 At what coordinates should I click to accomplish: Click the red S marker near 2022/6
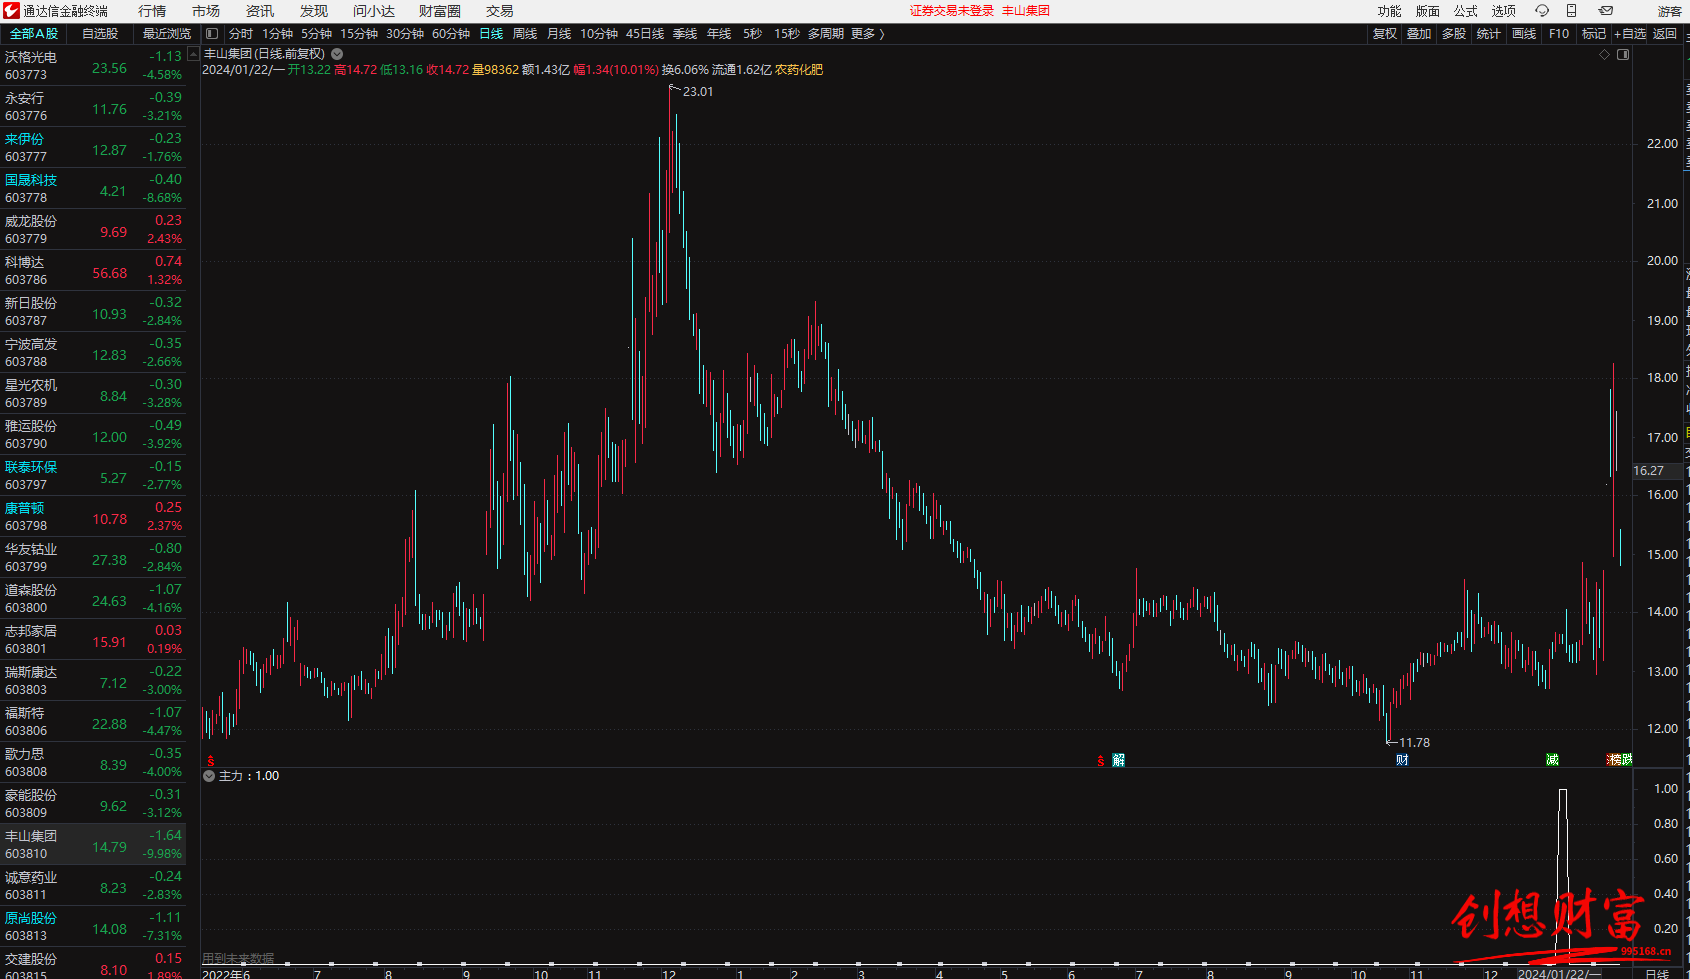[210, 761]
